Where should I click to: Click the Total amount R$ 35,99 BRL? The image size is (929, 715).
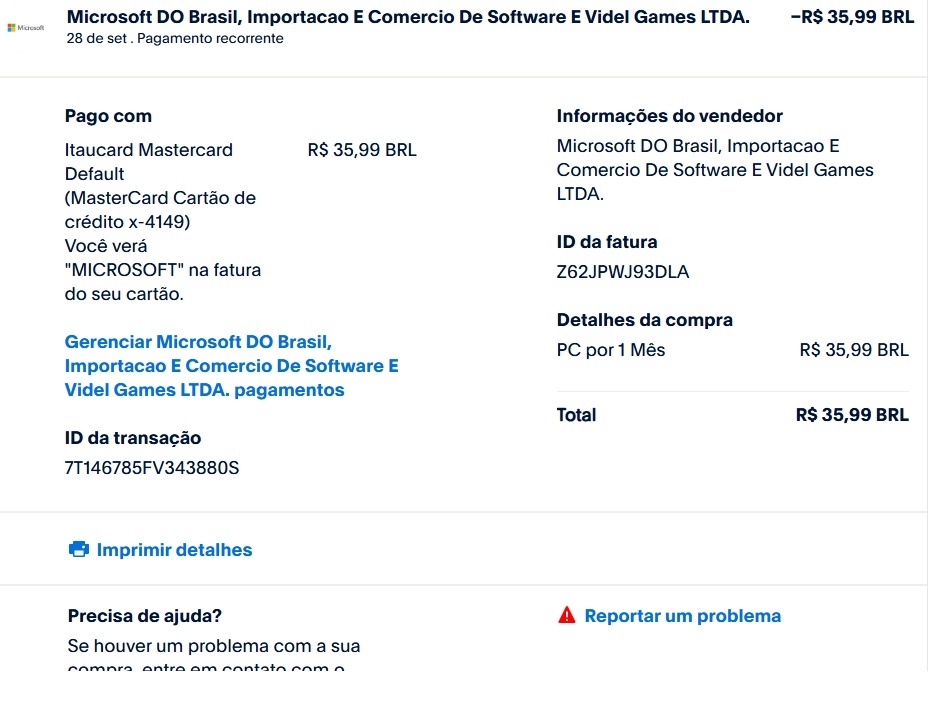click(852, 415)
